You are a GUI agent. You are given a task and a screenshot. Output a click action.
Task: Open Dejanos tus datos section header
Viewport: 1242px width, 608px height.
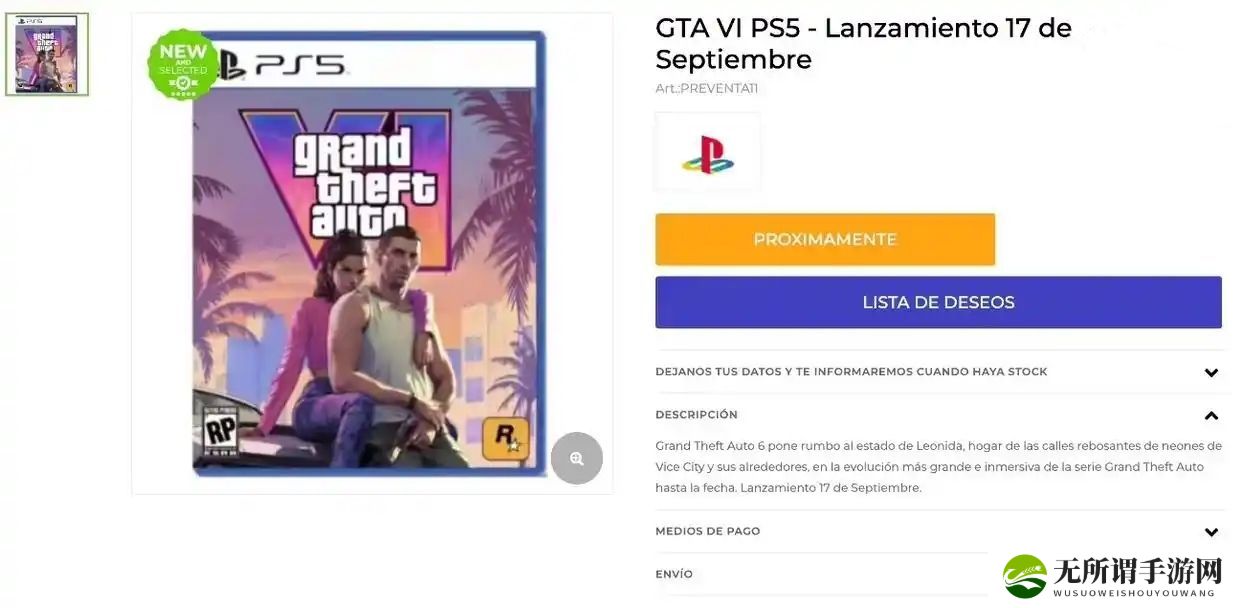pyautogui.click(x=940, y=372)
